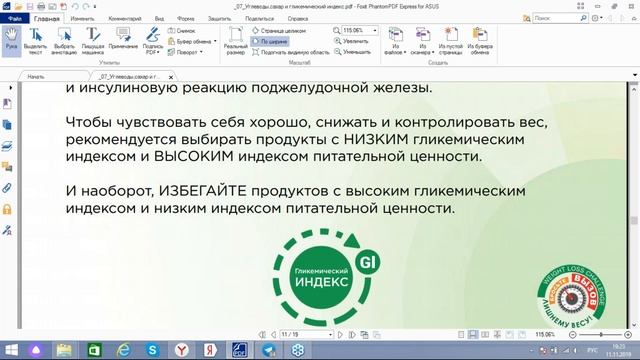Click Zoom In (Увеличить)
This screenshot has width=640, height=360.
[351, 41]
